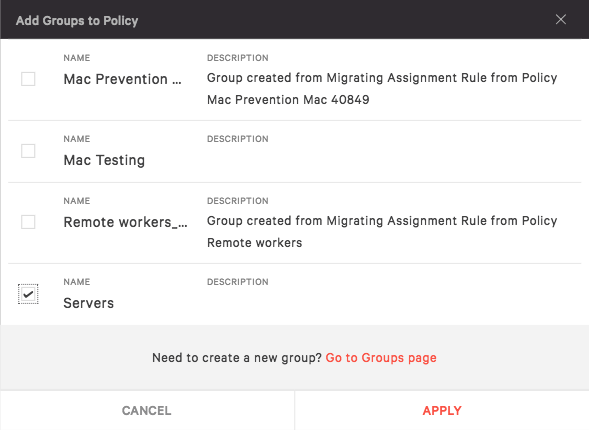Click the Add Groups to Policy title

[x=77, y=20]
